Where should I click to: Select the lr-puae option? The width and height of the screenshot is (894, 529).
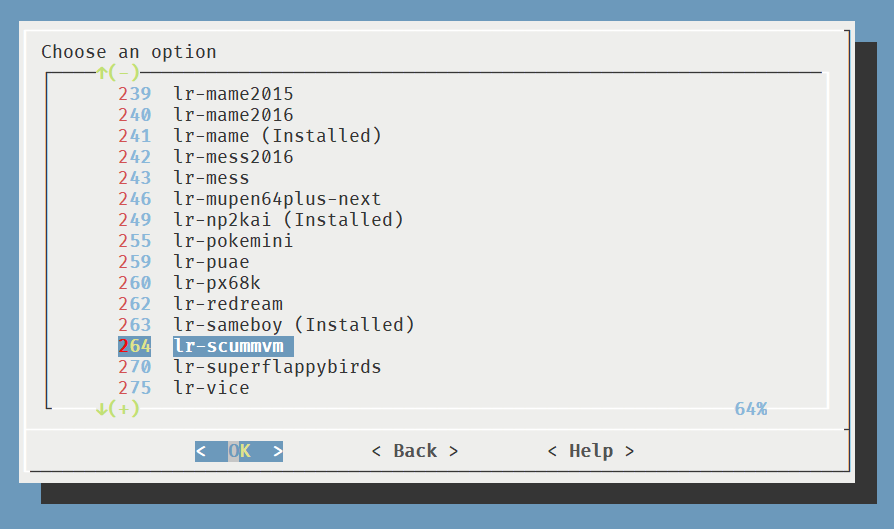coord(211,262)
